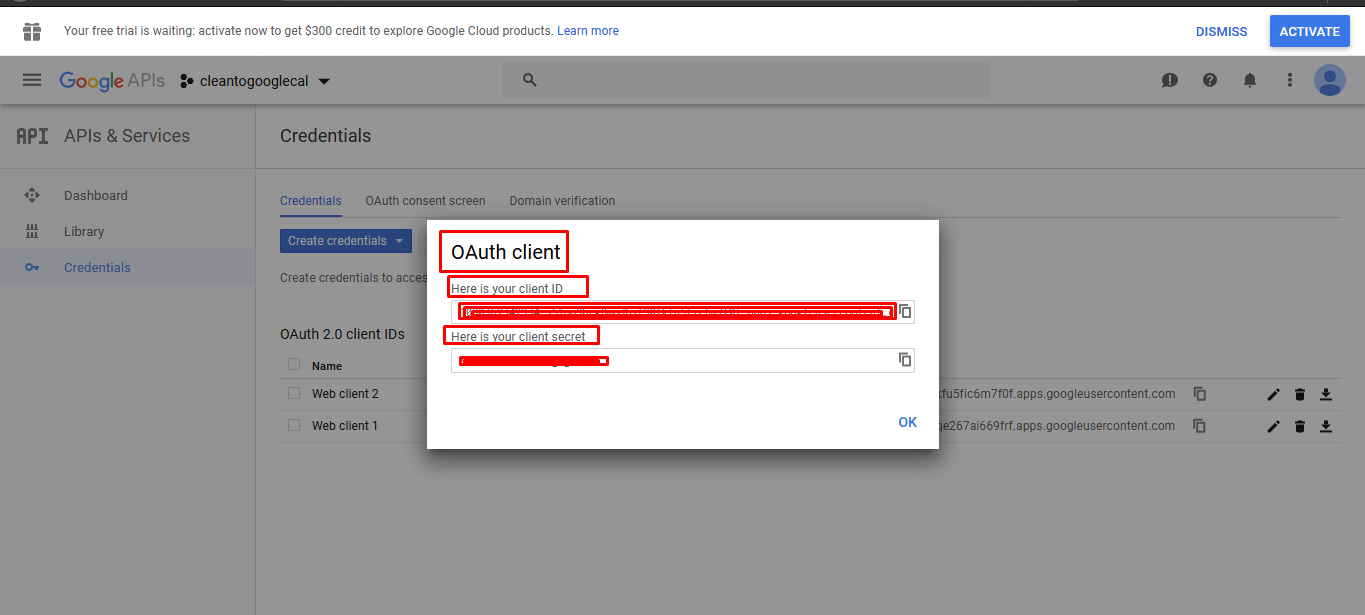Open the hamburger navigation menu
Viewport: 1365px width, 615px height.
(32, 80)
